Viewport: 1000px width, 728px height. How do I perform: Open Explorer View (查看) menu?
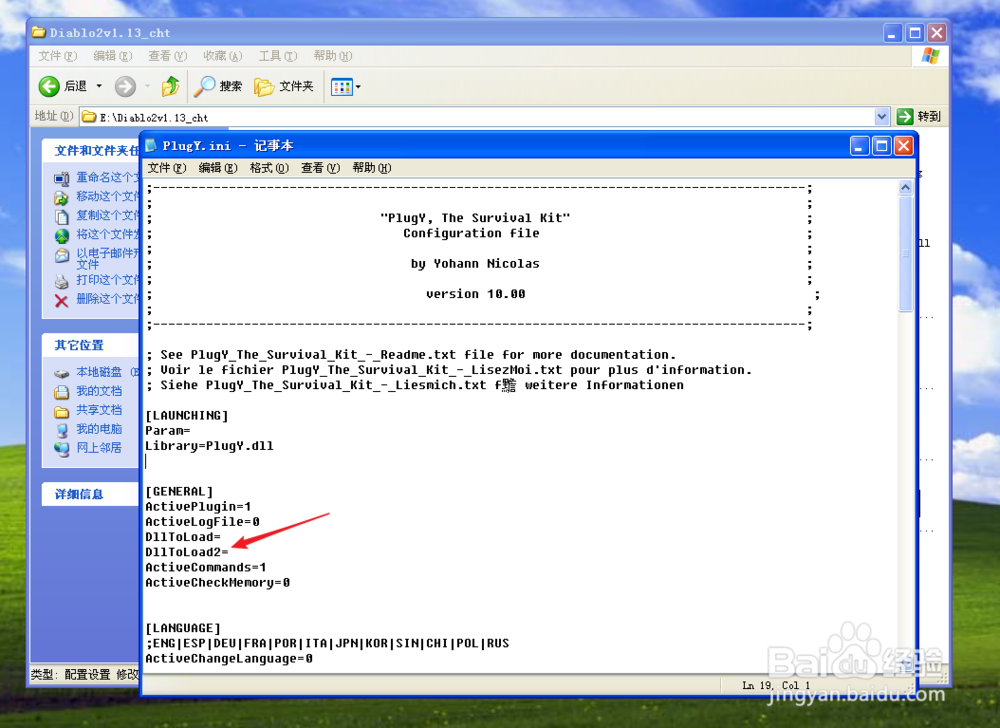tap(168, 56)
